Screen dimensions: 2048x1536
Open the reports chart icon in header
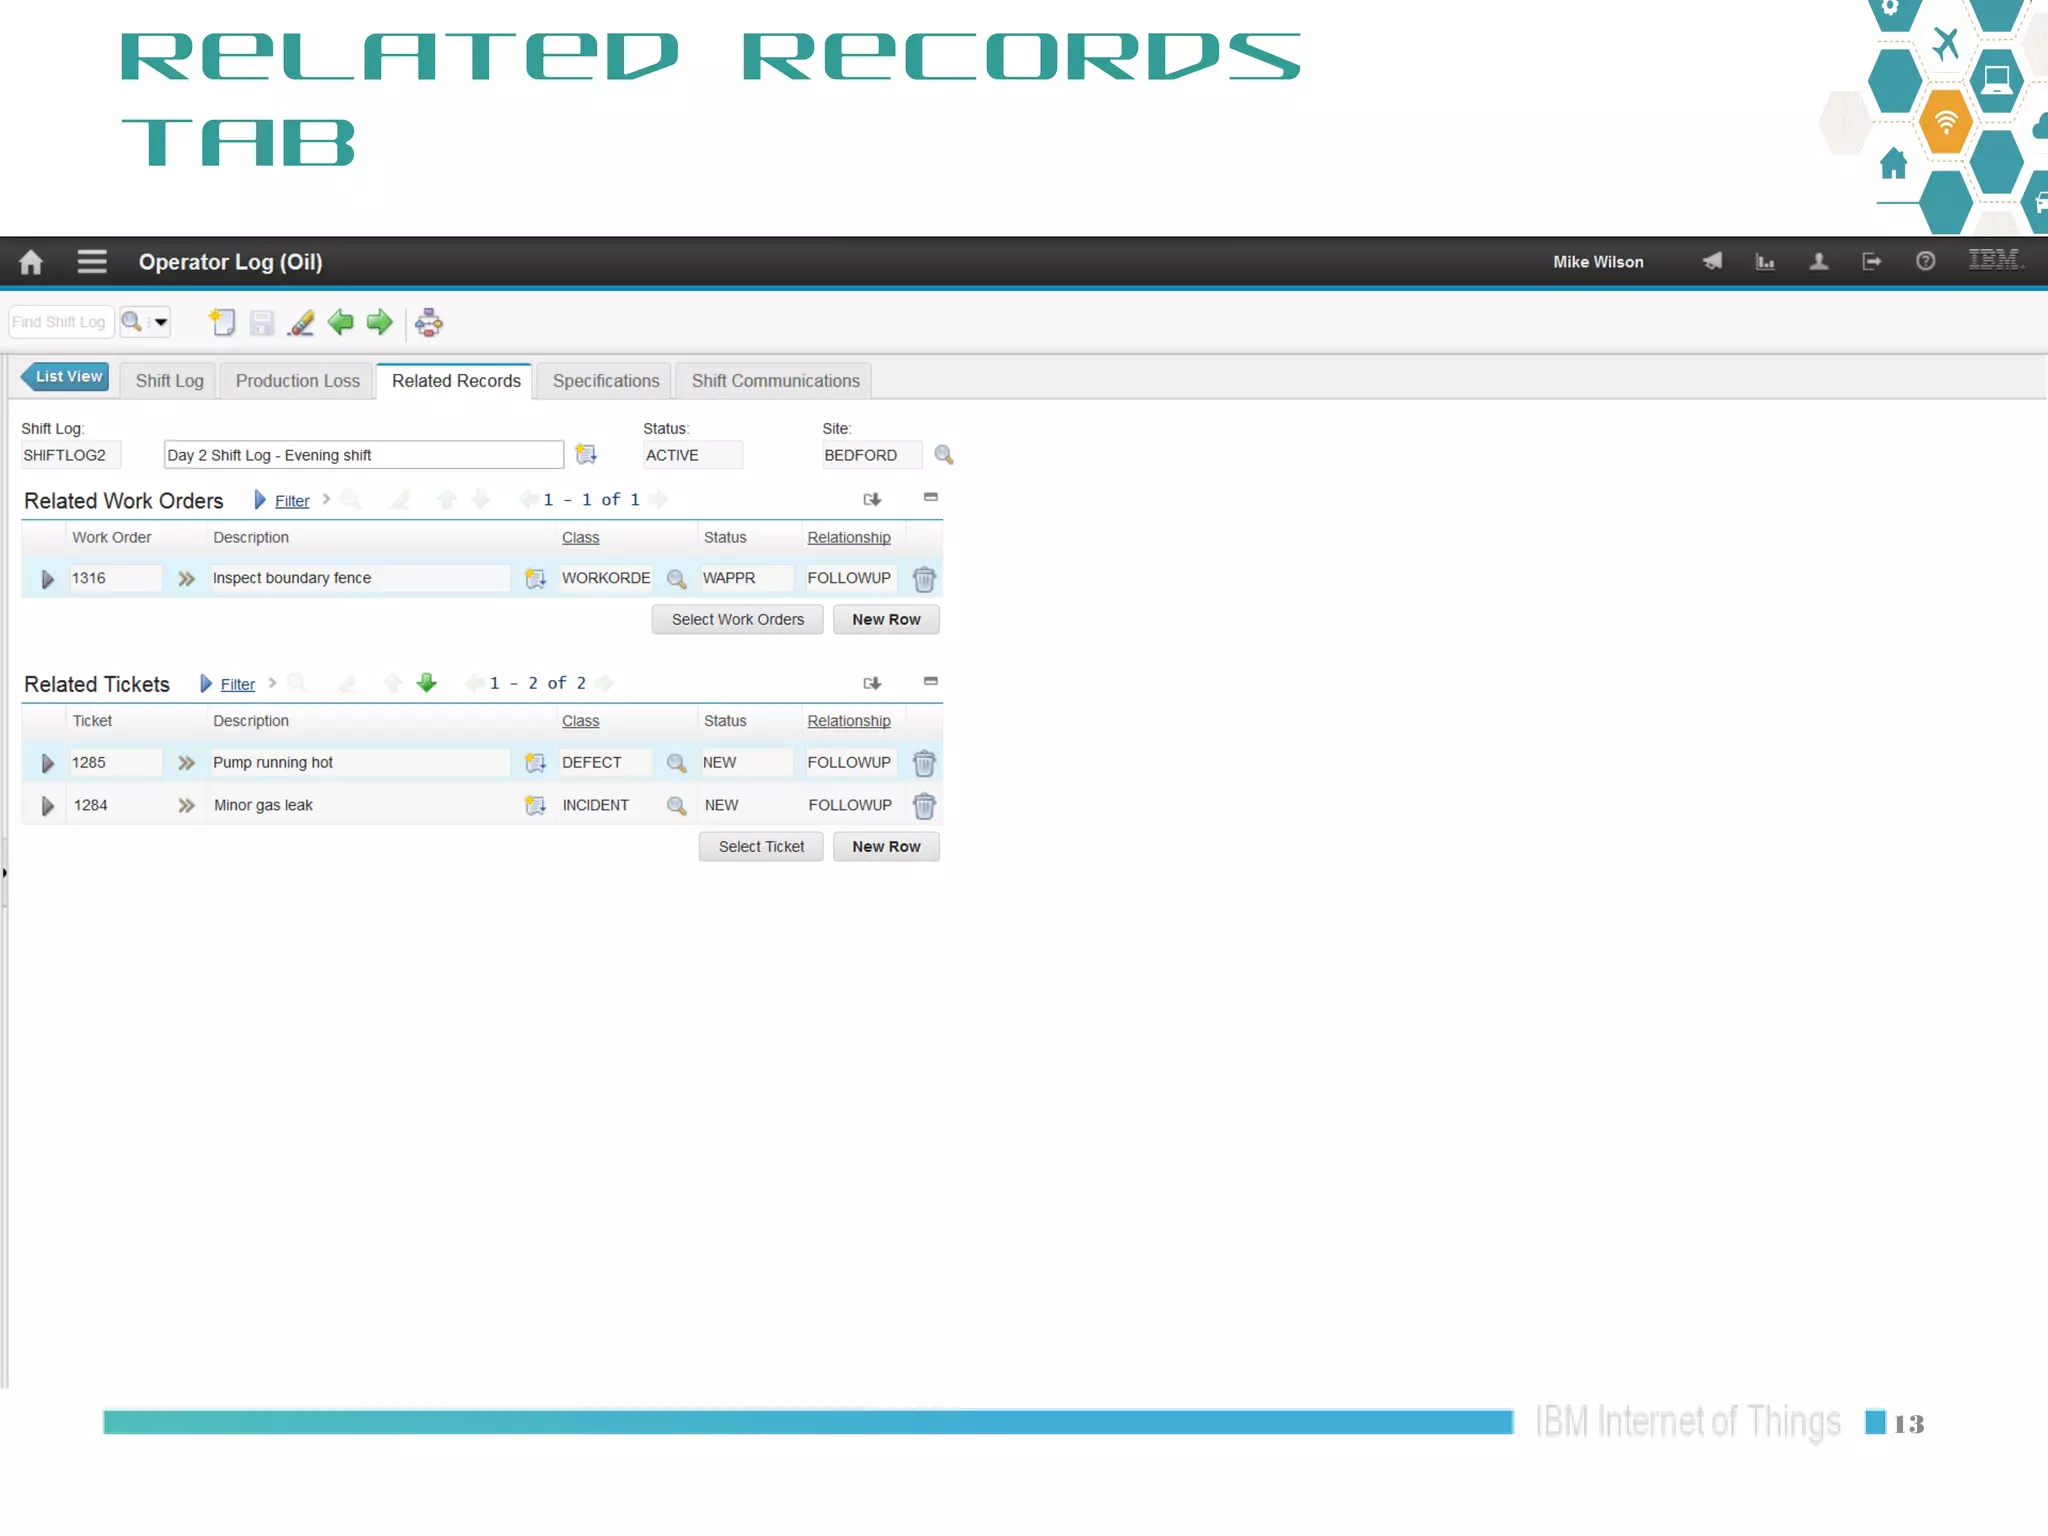pos(1765,262)
